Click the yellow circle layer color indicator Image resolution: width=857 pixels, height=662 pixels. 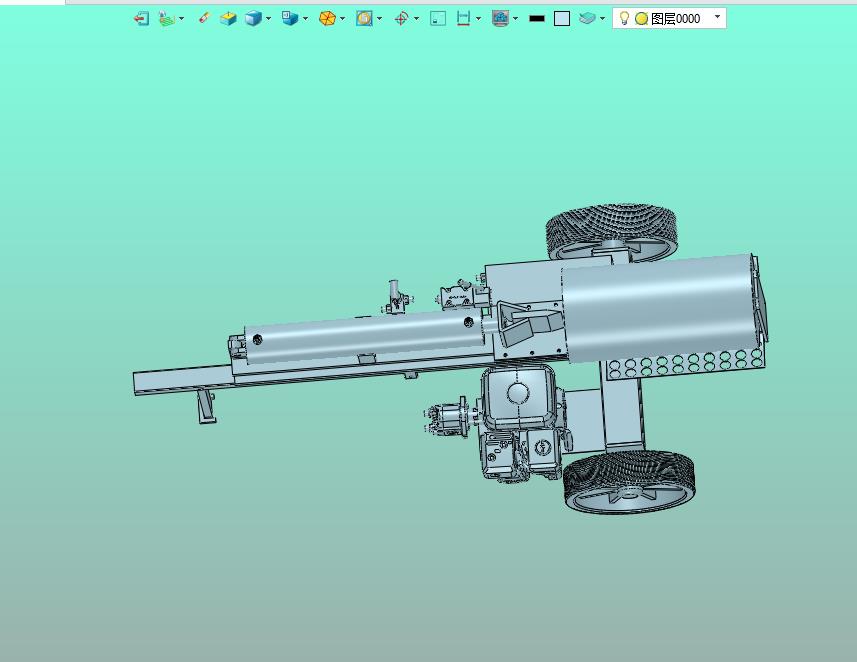[642, 19]
